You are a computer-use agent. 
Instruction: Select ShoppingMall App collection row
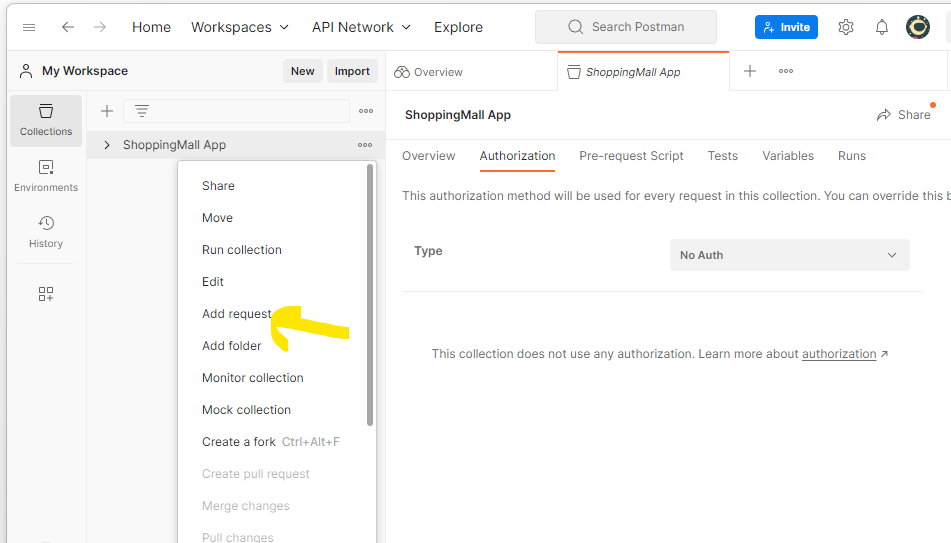pyautogui.click(x=236, y=145)
